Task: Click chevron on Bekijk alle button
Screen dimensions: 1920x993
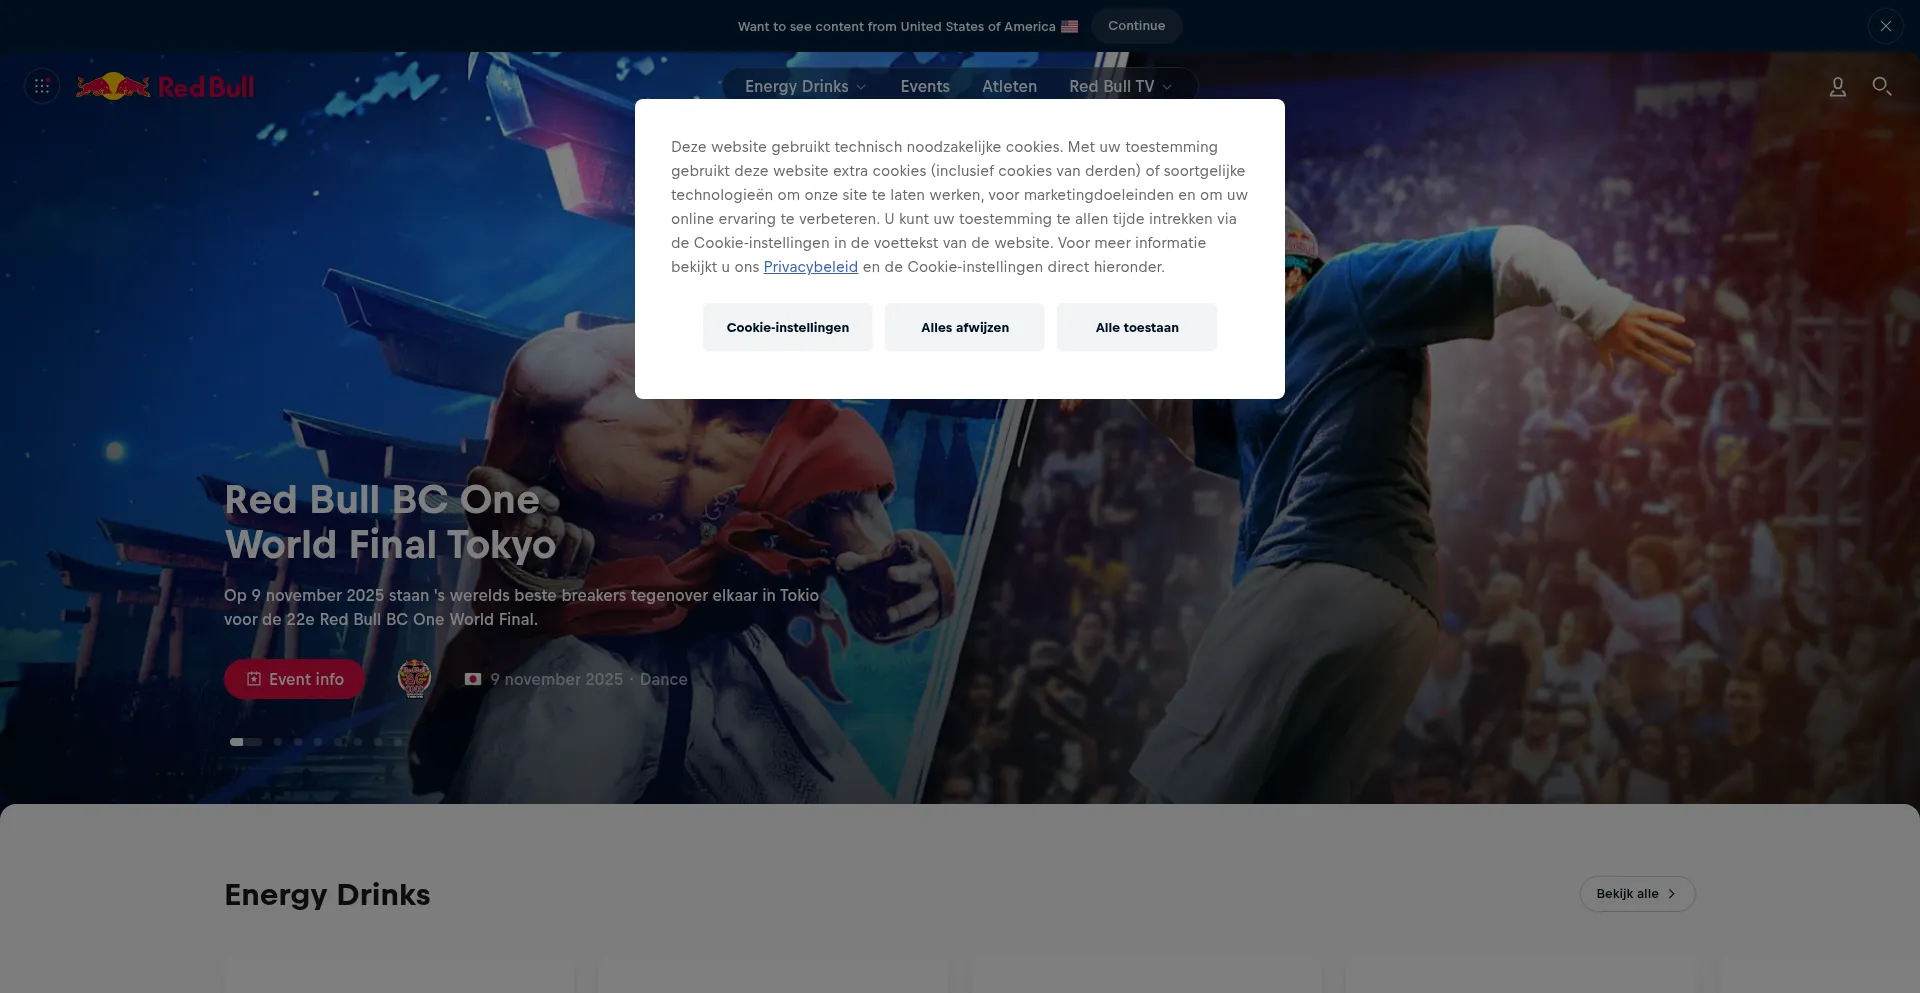Action: pyautogui.click(x=1671, y=894)
